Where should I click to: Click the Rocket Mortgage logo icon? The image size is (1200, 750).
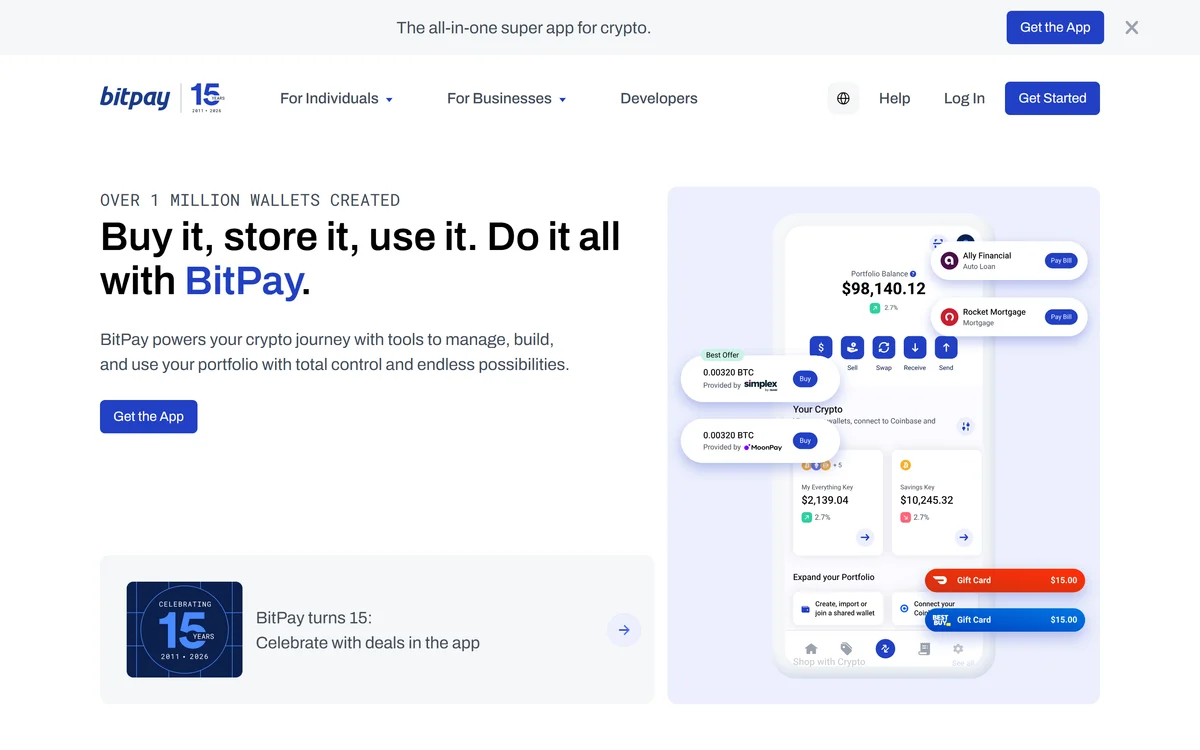click(950, 317)
